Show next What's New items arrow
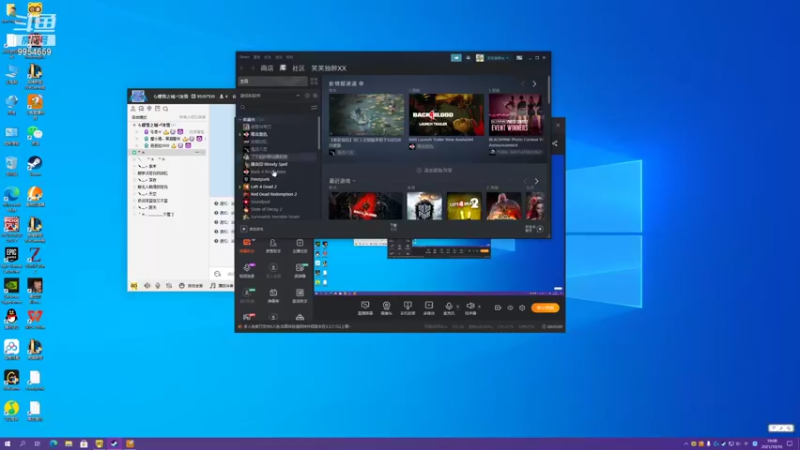800x450 pixels. click(534, 84)
